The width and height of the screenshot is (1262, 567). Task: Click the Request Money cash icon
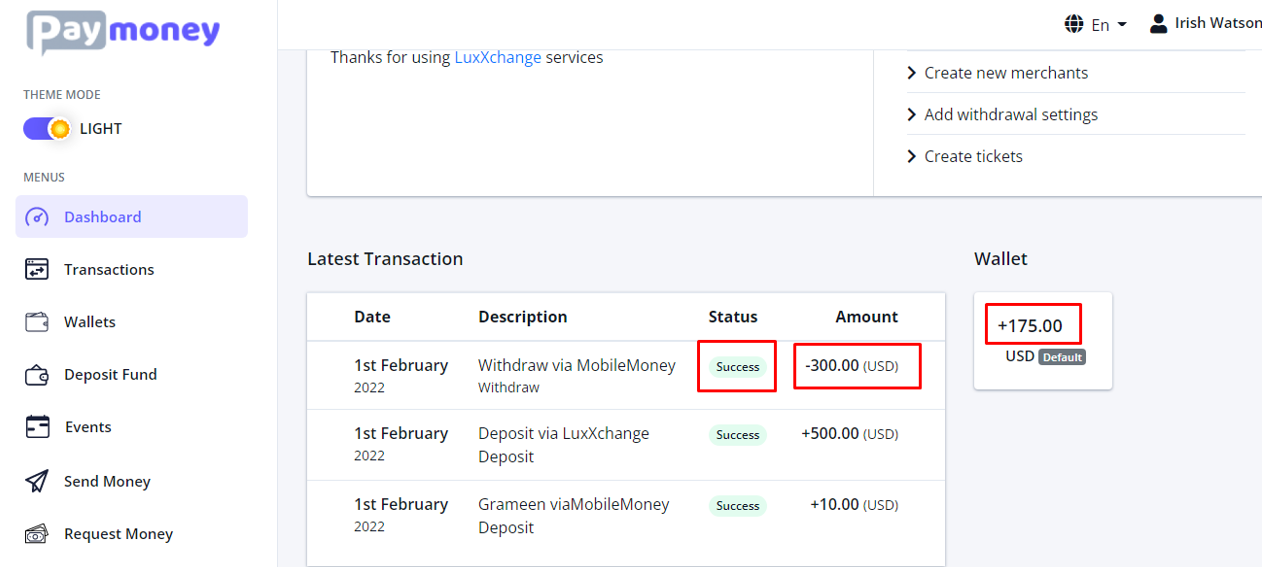(37, 534)
